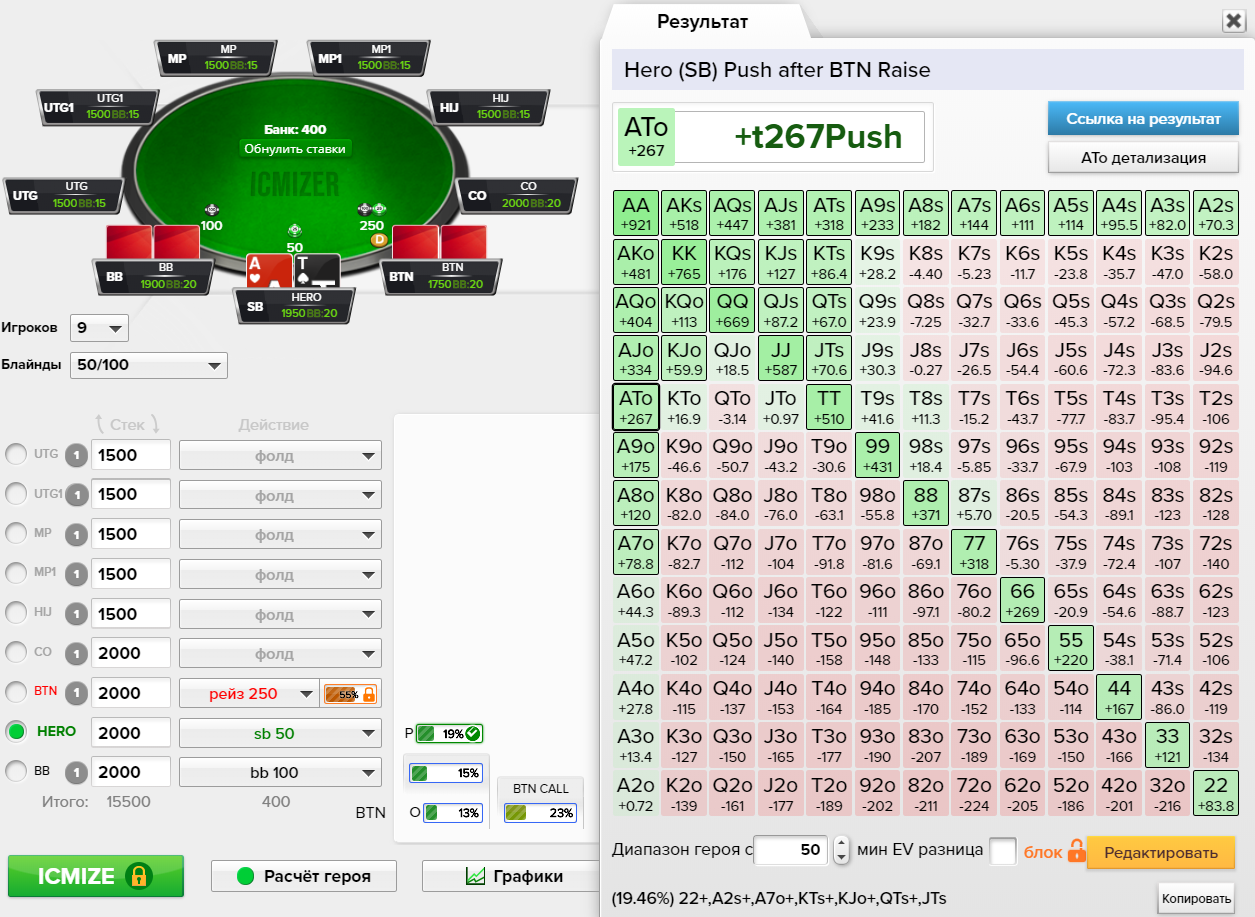Open ATo детализация button

click(1144, 157)
